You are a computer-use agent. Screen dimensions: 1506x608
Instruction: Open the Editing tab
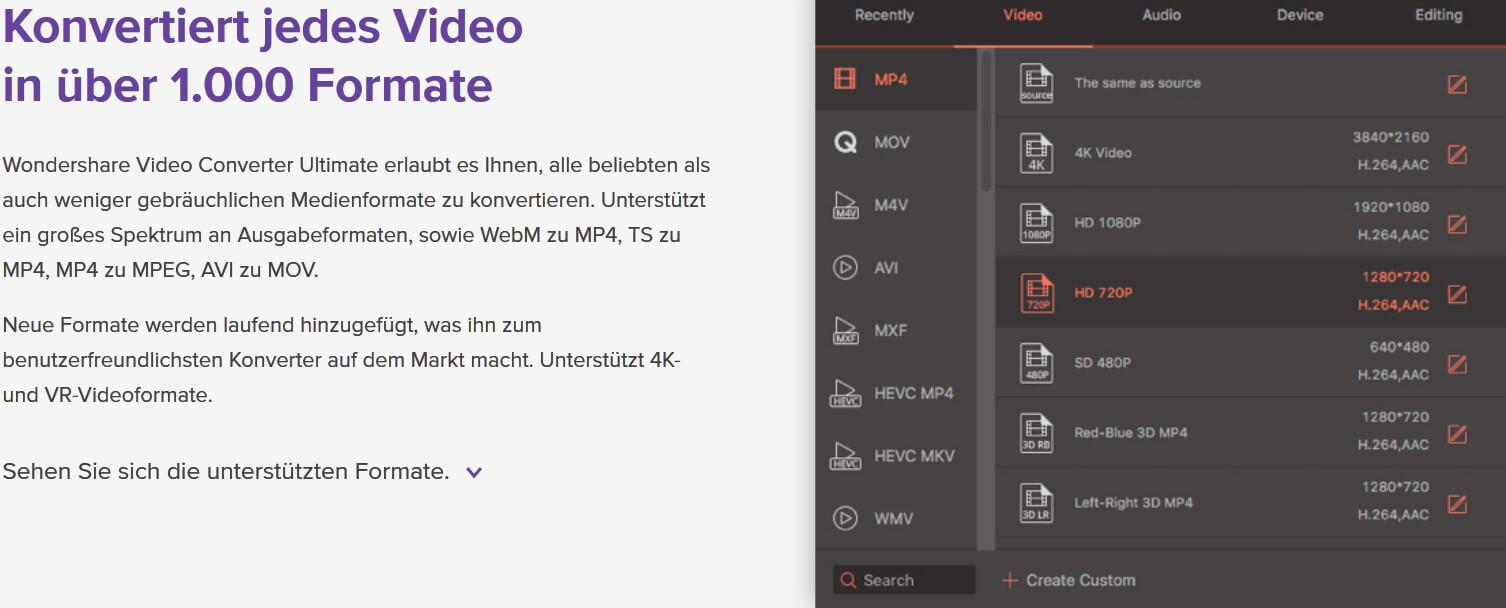click(x=1438, y=15)
